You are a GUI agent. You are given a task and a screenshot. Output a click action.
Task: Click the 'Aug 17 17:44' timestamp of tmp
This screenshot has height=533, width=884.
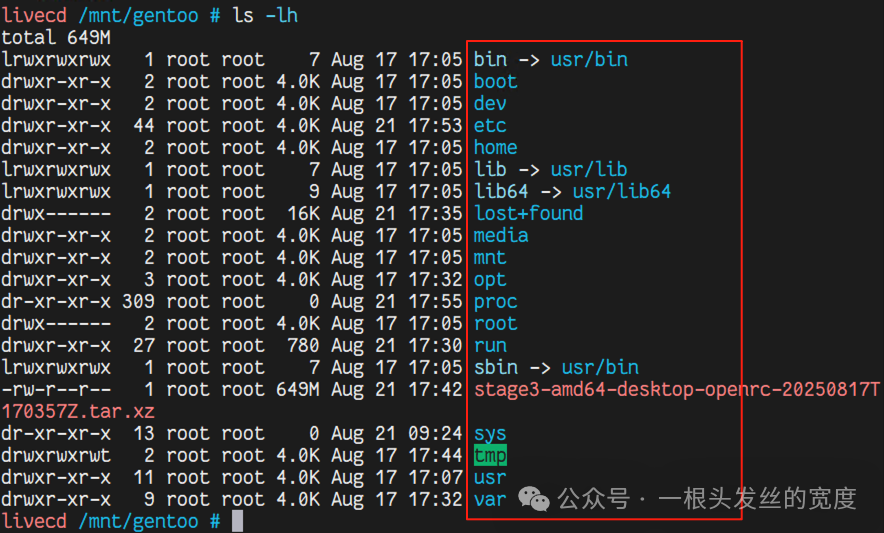tap(396, 456)
